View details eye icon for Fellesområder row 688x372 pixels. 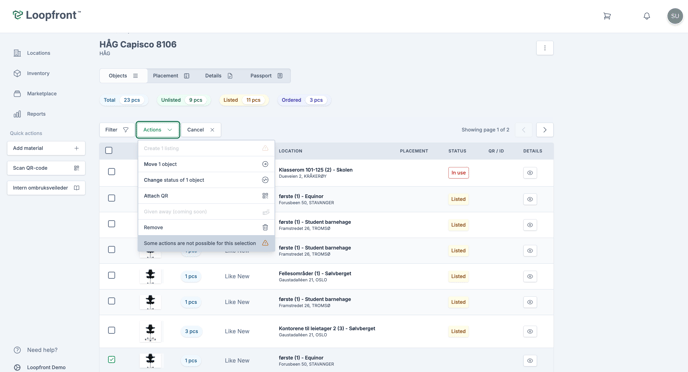click(530, 276)
